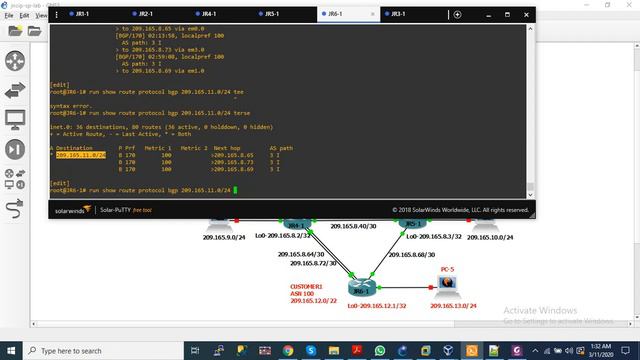Browse end devices in GNS3 sidebar
The height and width of the screenshot is (360, 640).
tap(15, 120)
